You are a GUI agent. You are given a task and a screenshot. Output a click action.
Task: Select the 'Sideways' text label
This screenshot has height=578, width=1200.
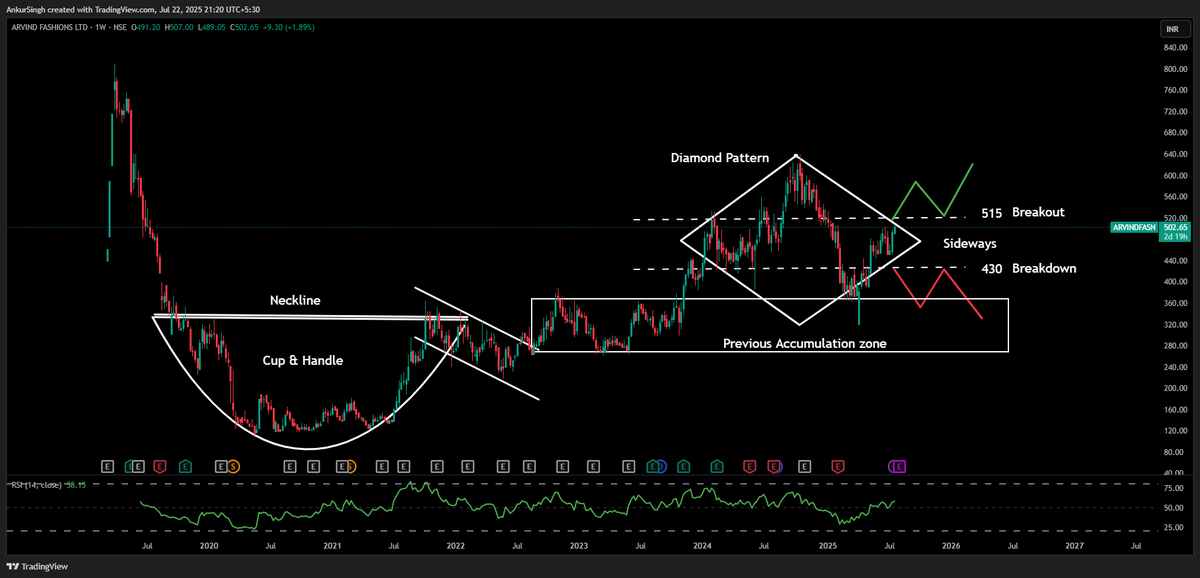tap(970, 243)
